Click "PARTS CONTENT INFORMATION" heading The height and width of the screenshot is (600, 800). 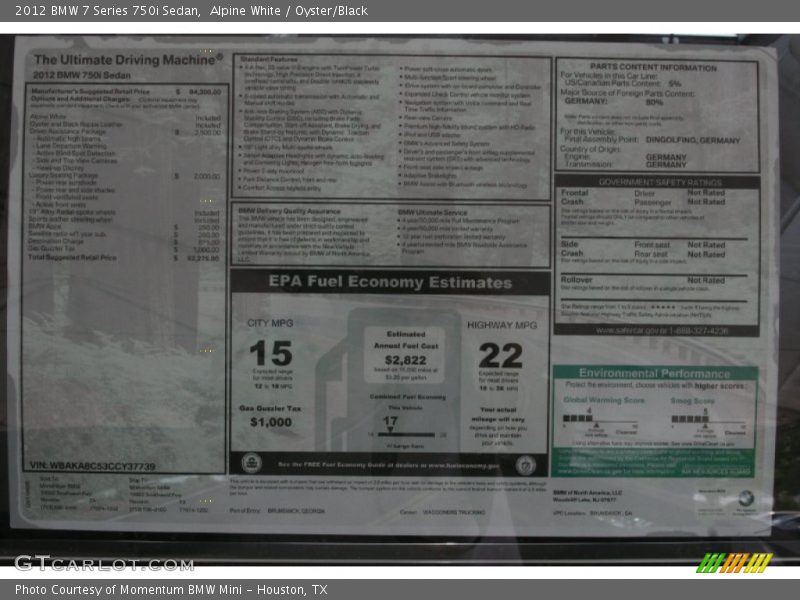click(x=653, y=67)
